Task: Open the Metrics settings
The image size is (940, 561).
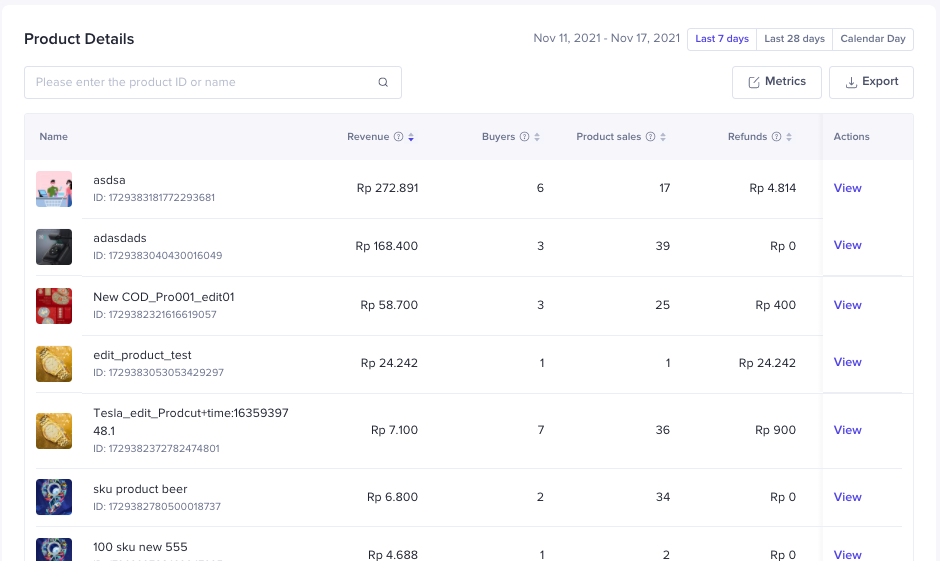Action: [776, 82]
